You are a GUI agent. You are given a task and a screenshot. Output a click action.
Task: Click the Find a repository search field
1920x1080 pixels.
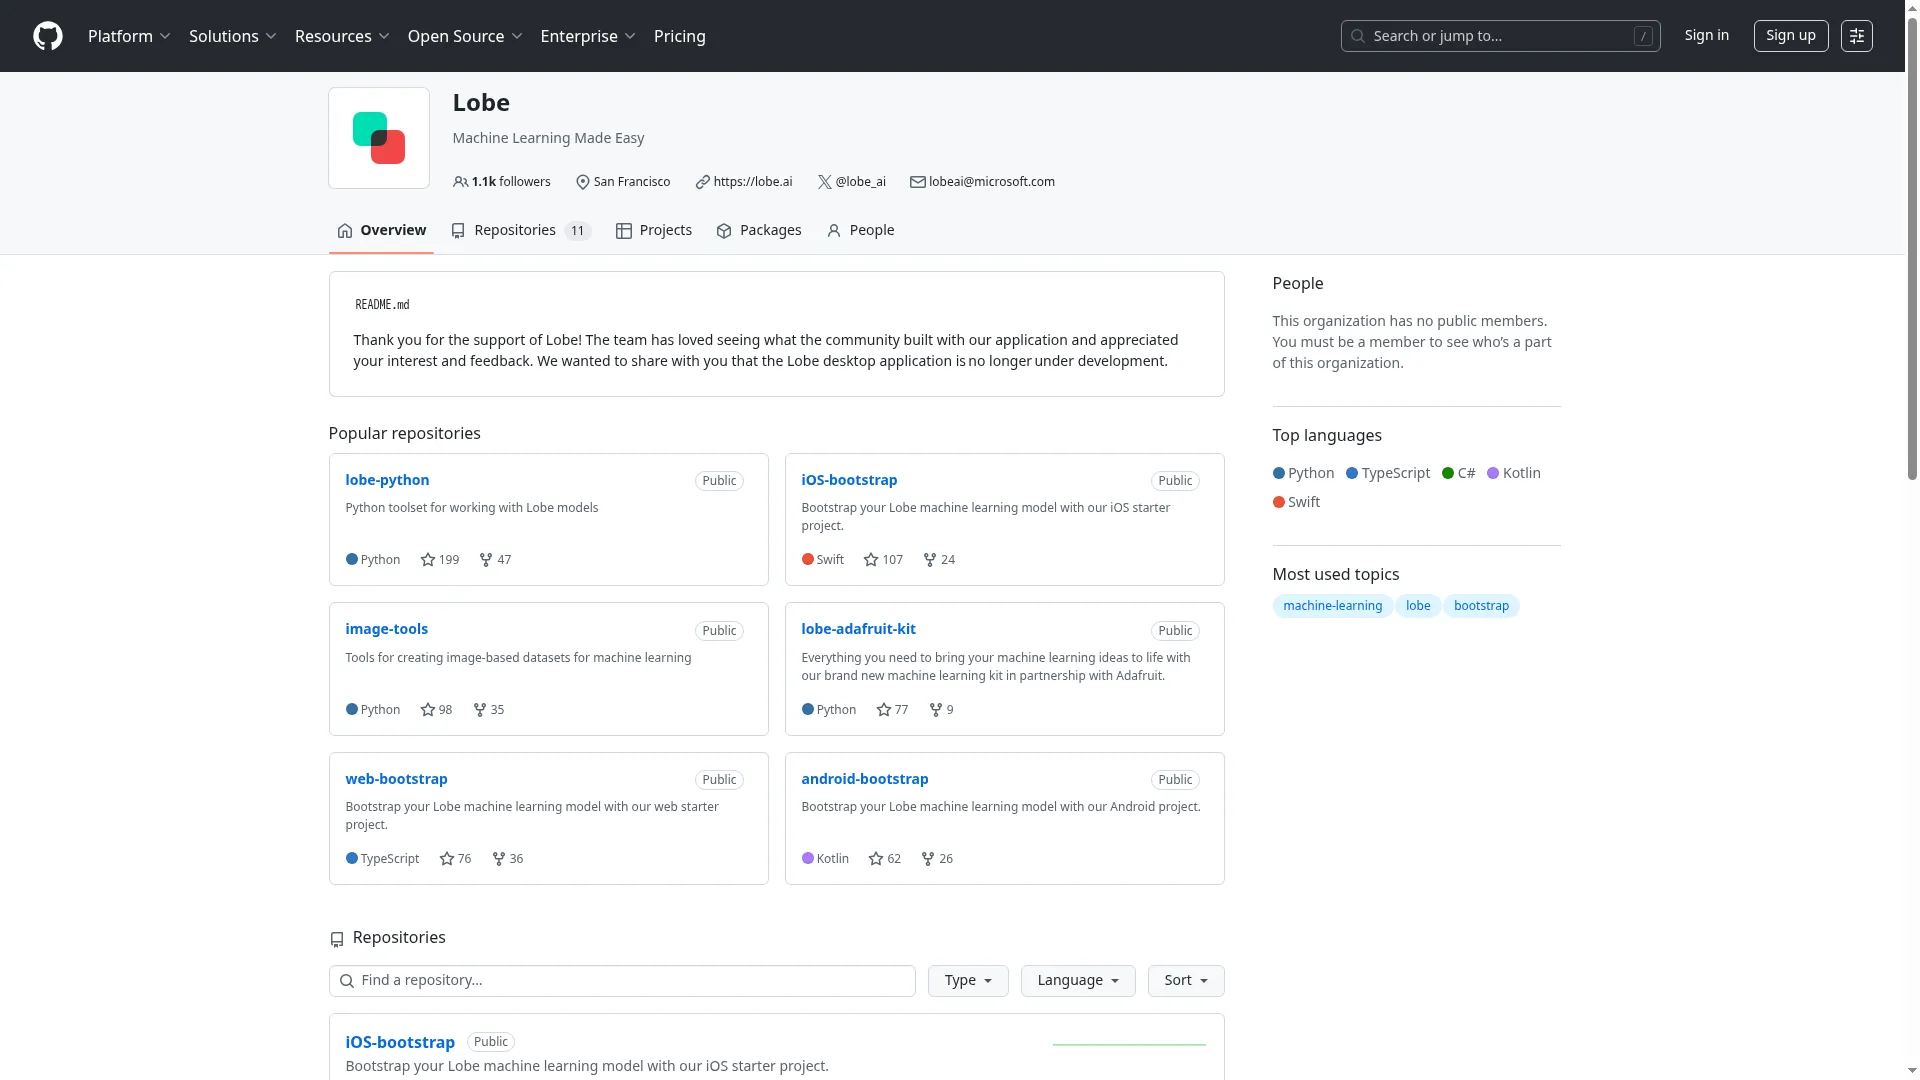pyautogui.click(x=622, y=981)
